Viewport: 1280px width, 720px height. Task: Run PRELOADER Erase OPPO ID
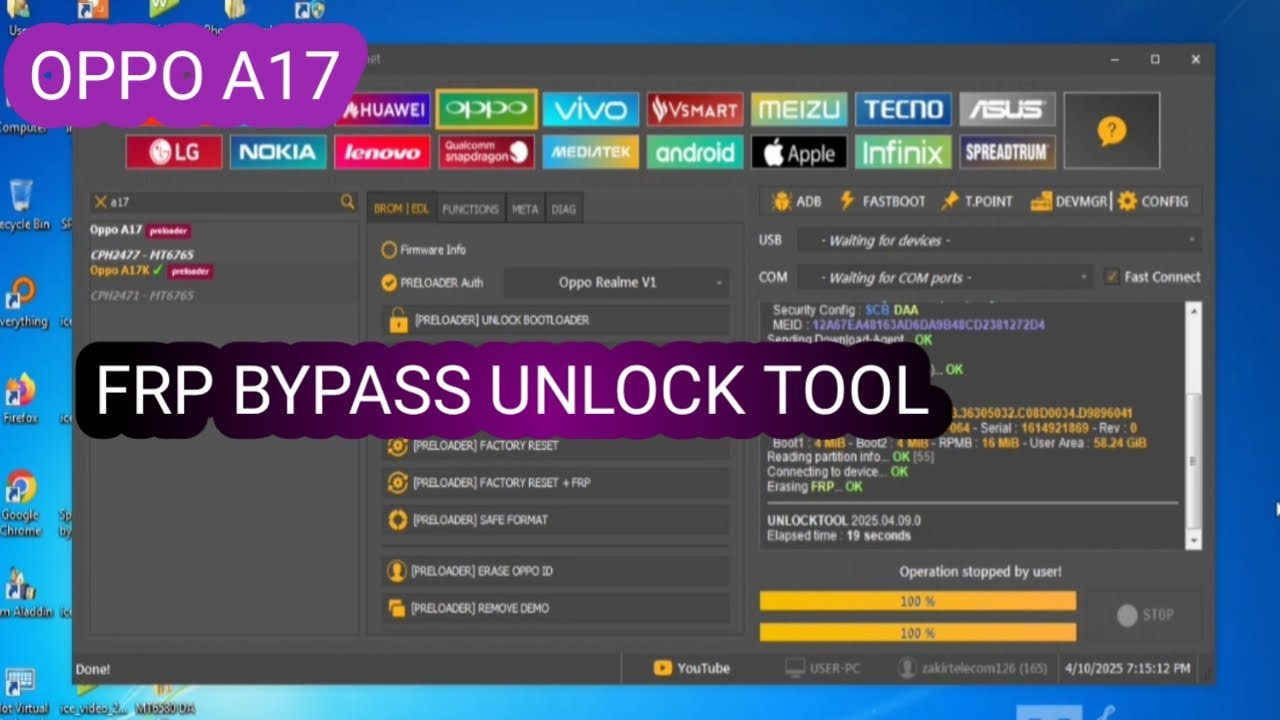pos(555,571)
